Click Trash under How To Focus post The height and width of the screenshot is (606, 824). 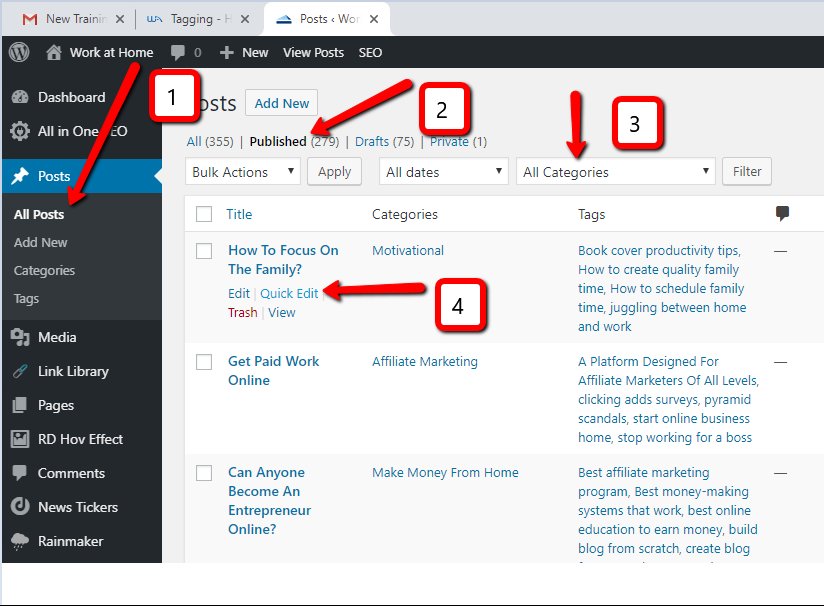coord(242,312)
